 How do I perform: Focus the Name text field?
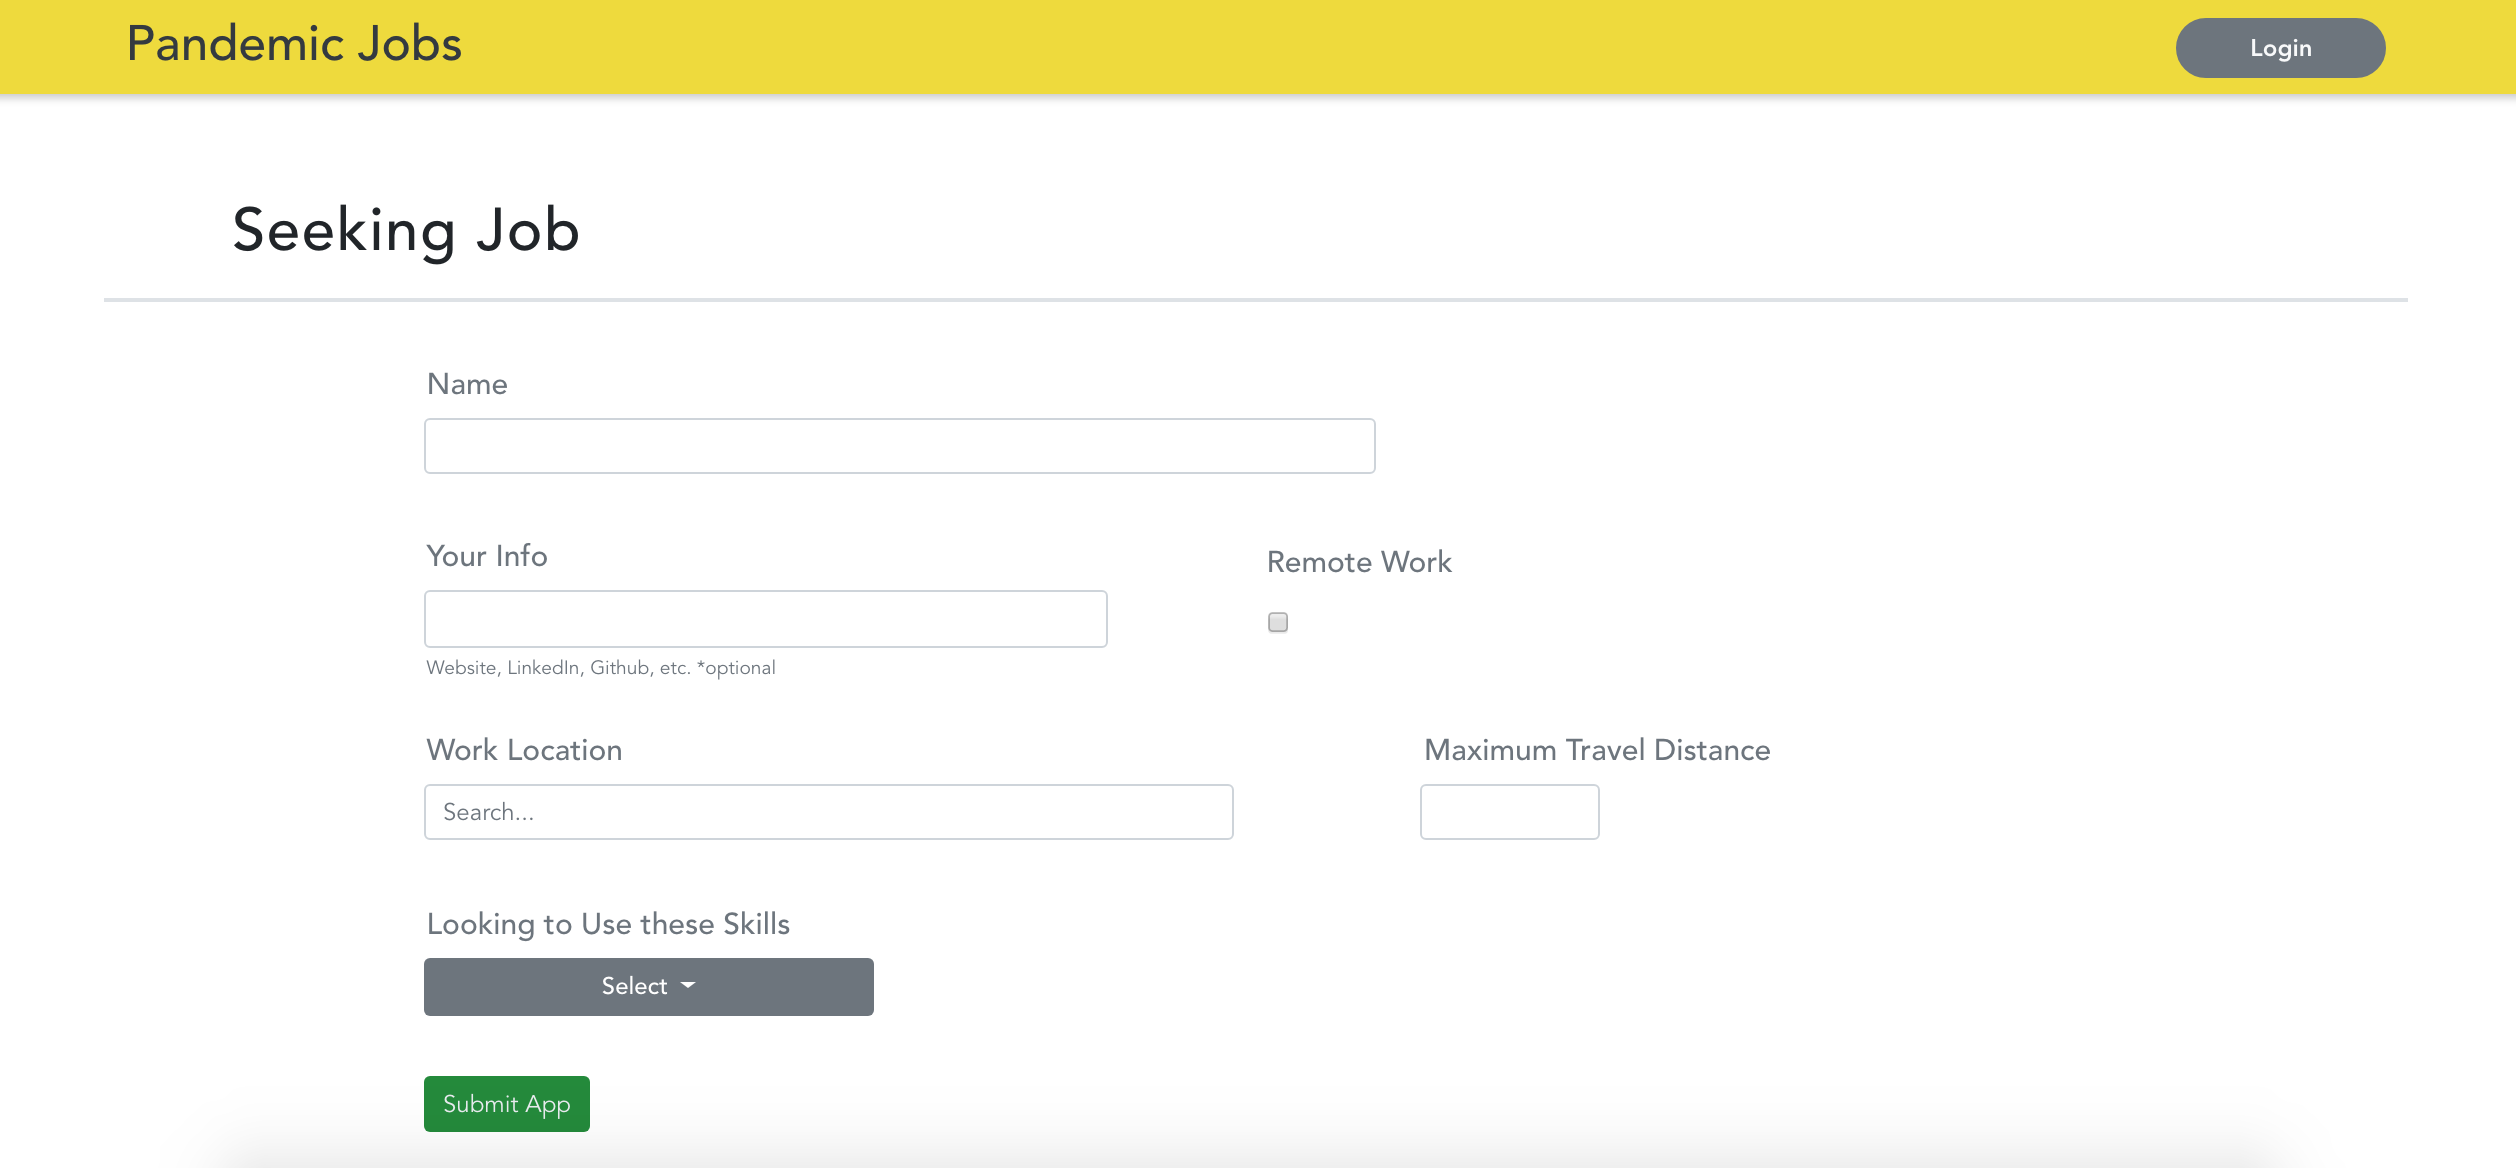[898, 446]
